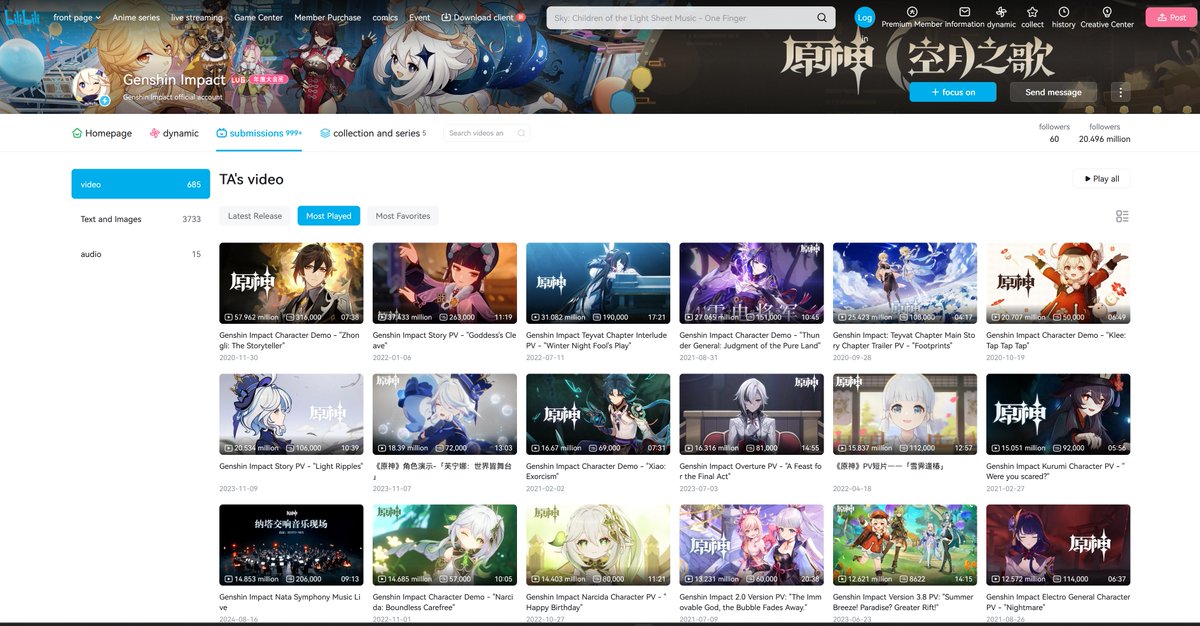Click the bilibili logo in the header
This screenshot has height=626, width=1200.
tap(23, 17)
